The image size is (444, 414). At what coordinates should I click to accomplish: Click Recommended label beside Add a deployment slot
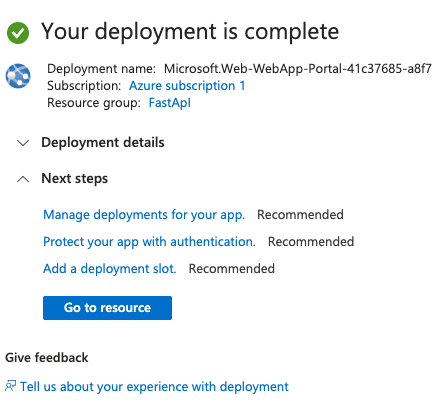[x=232, y=269]
